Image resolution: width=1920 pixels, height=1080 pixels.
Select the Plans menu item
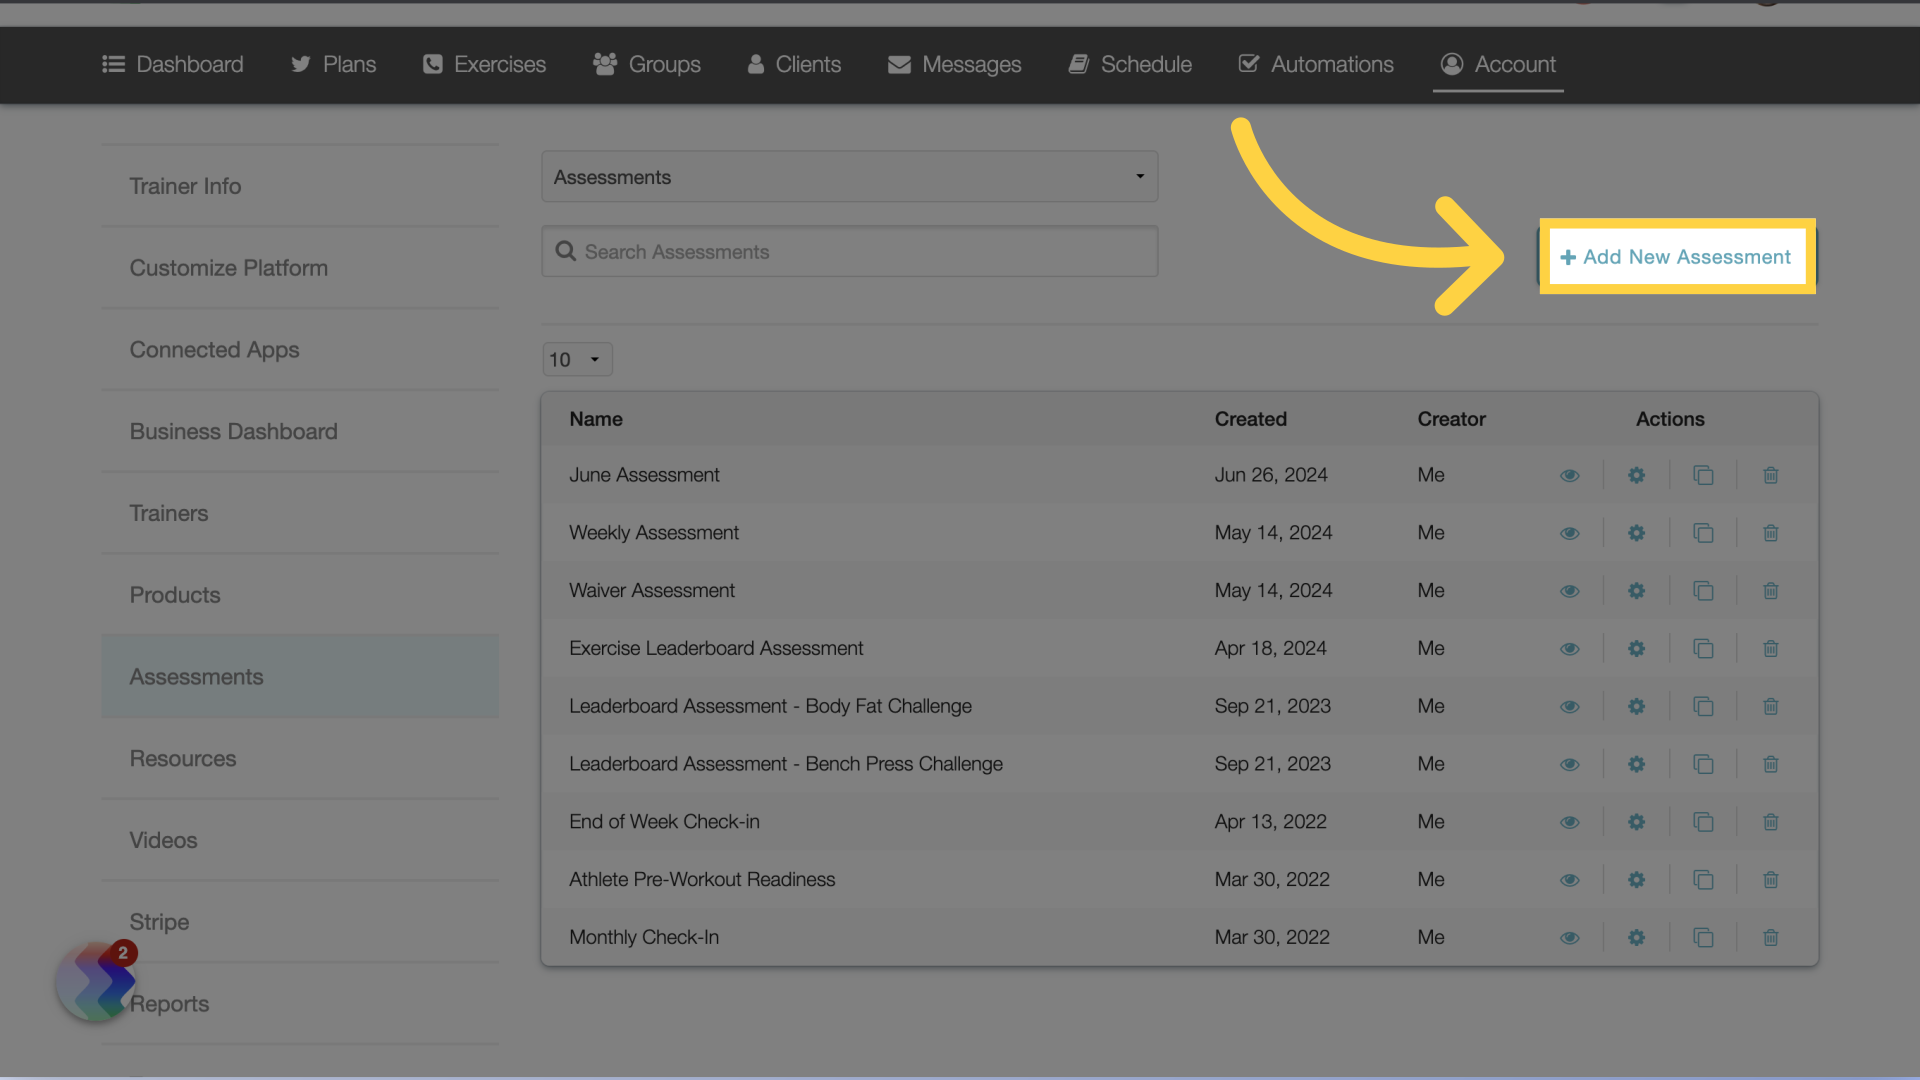pyautogui.click(x=334, y=63)
